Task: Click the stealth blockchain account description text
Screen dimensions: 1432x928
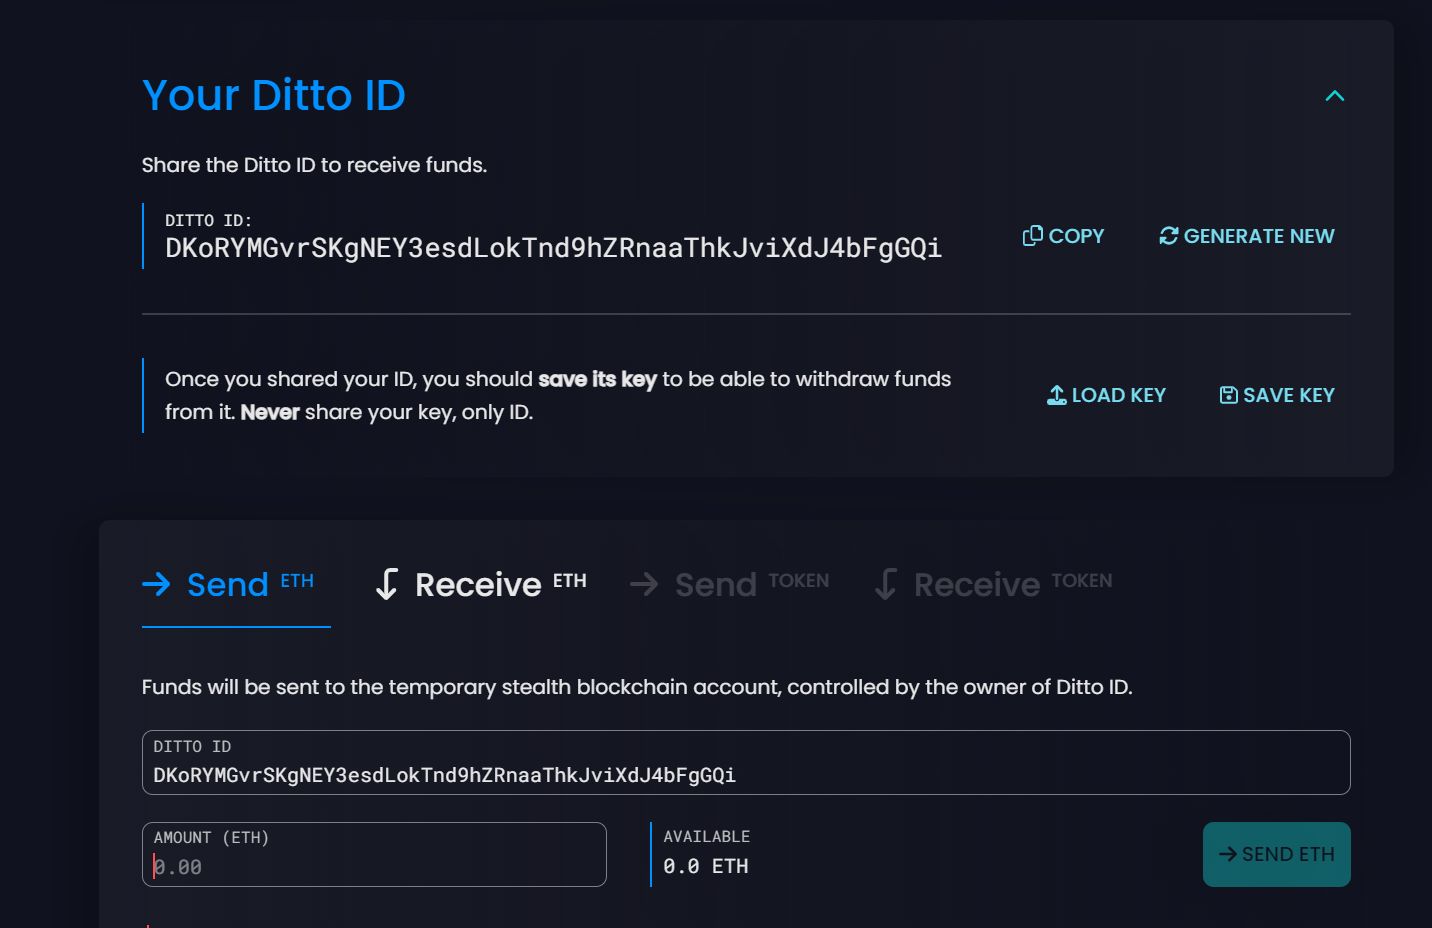Action: click(637, 687)
